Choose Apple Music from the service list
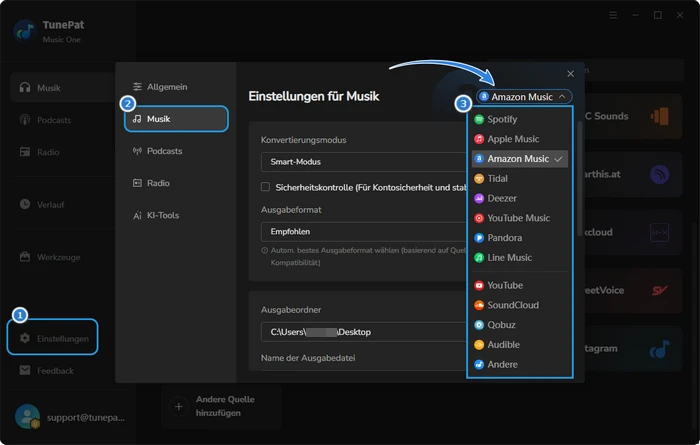 click(520, 139)
